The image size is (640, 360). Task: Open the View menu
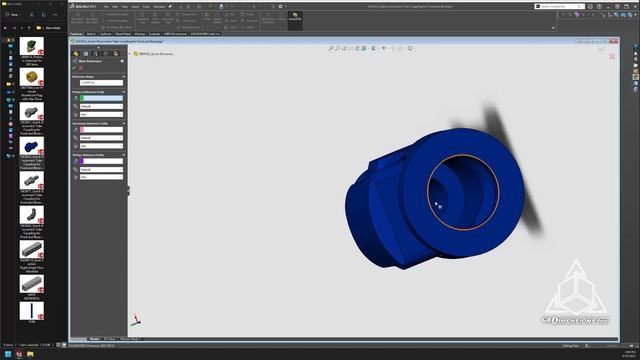click(124, 7)
